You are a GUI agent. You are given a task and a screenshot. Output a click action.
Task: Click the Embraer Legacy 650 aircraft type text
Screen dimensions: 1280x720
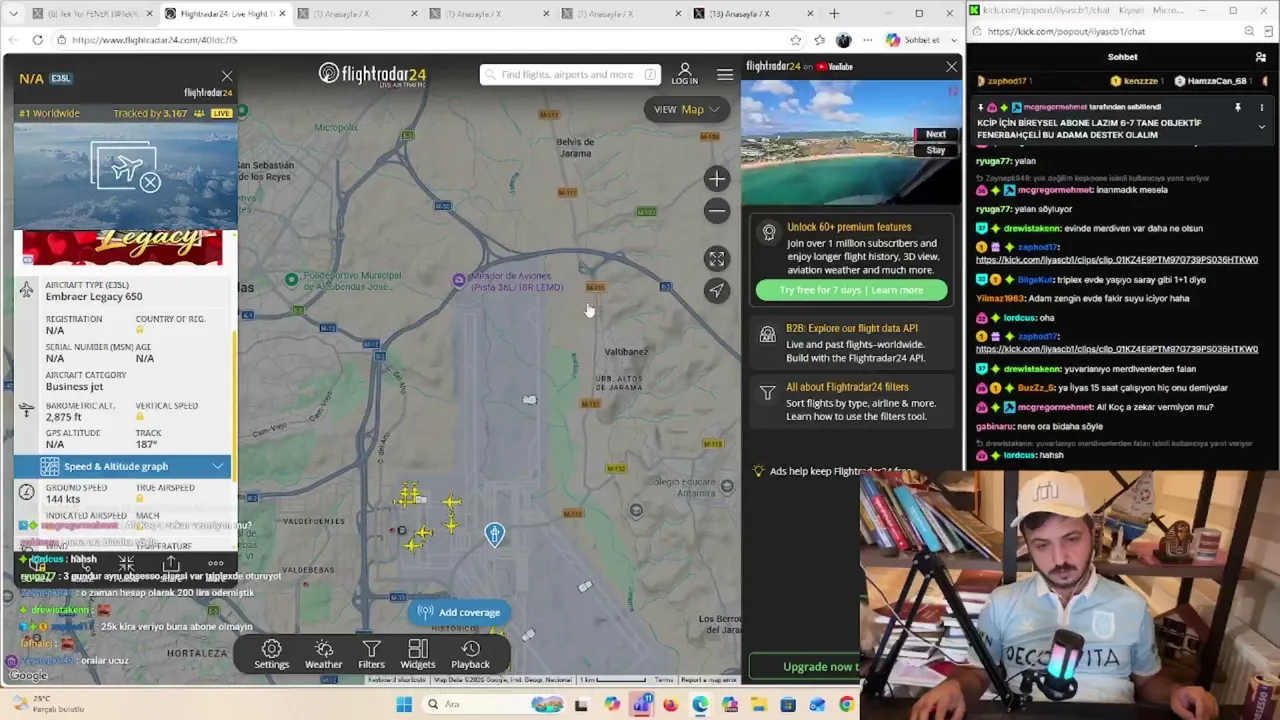[x=94, y=296]
